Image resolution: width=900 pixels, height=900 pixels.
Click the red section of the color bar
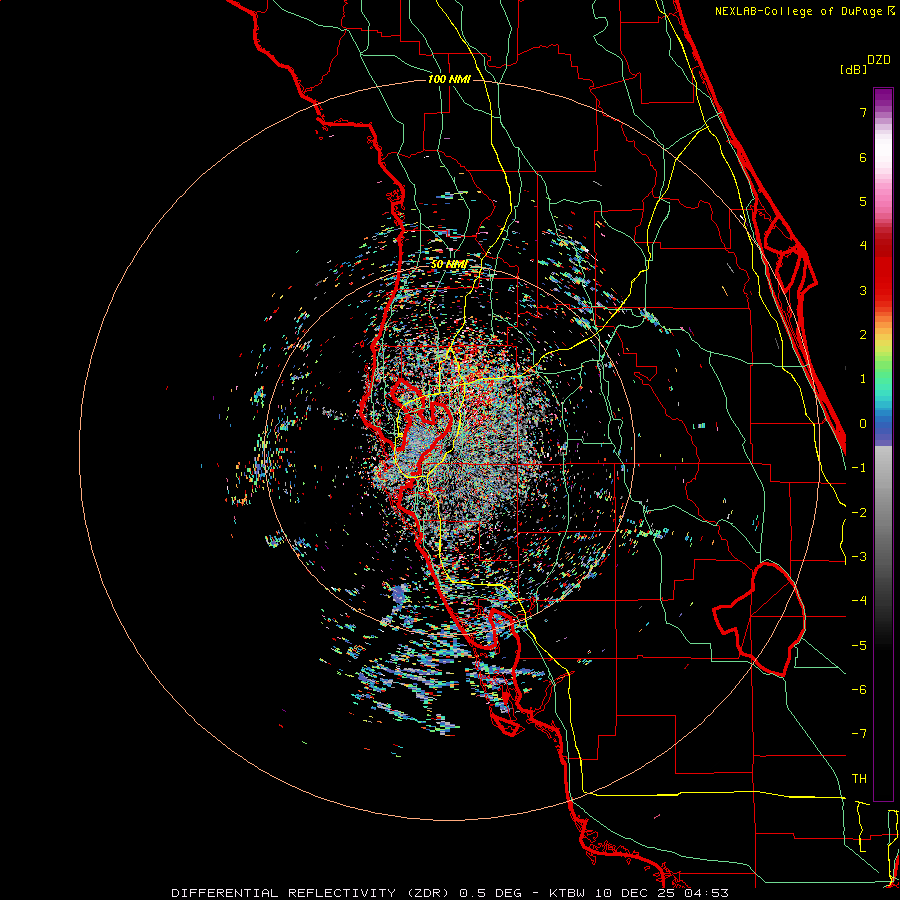(883, 270)
